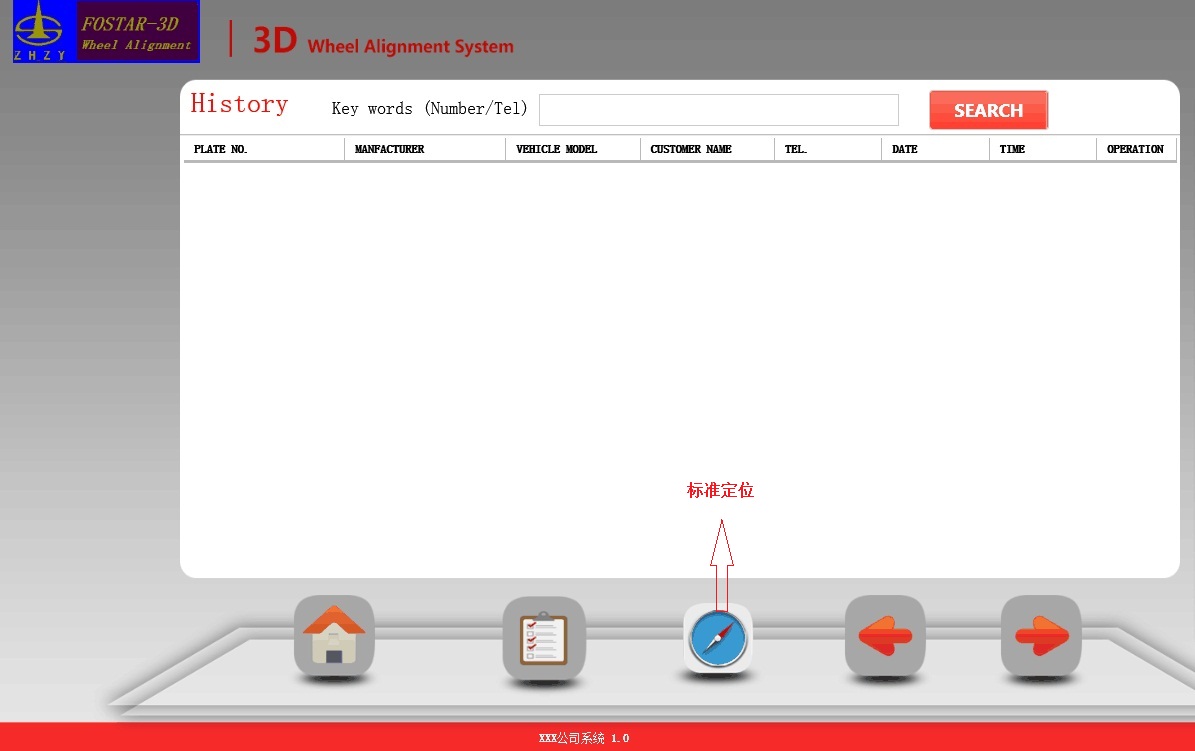Click the VEHICLE MODEL column header
The width and height of the screenshot is (1195, 751).
point(556,149)
